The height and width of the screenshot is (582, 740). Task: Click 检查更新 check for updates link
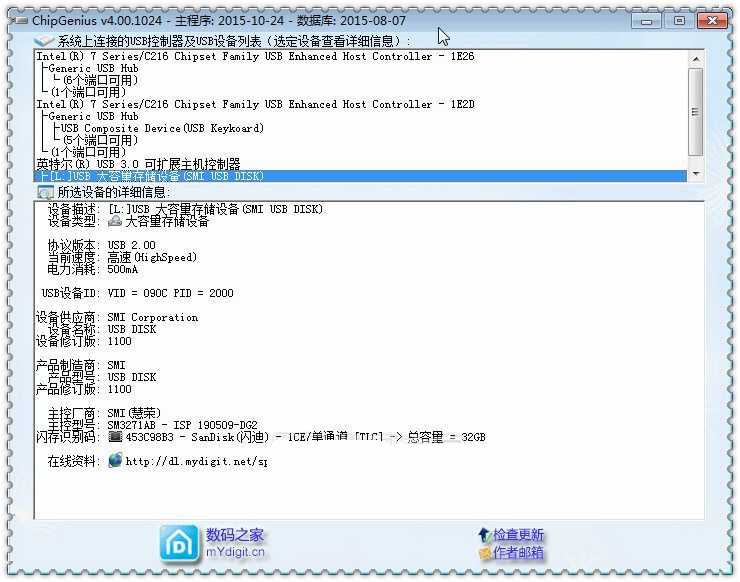point(518,535)
